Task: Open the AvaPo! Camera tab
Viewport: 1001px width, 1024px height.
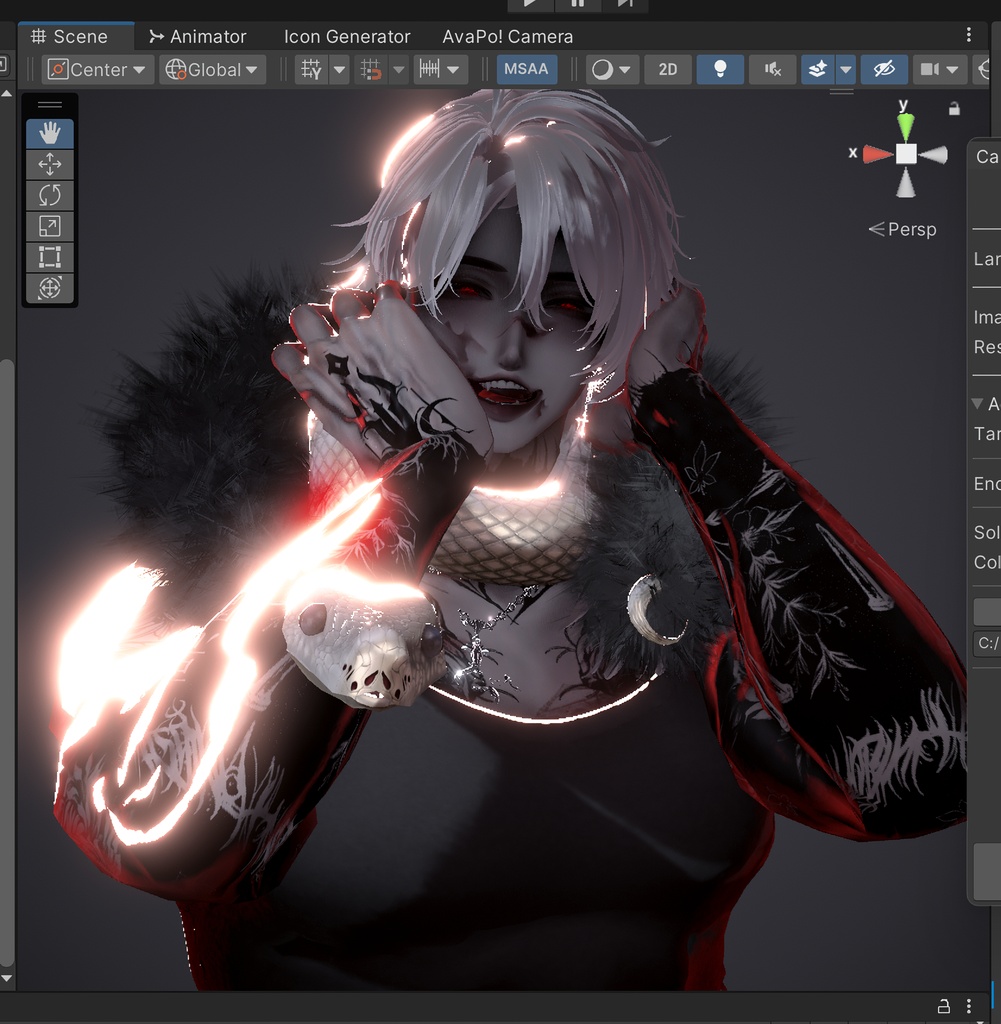Action: click(507, 37)
